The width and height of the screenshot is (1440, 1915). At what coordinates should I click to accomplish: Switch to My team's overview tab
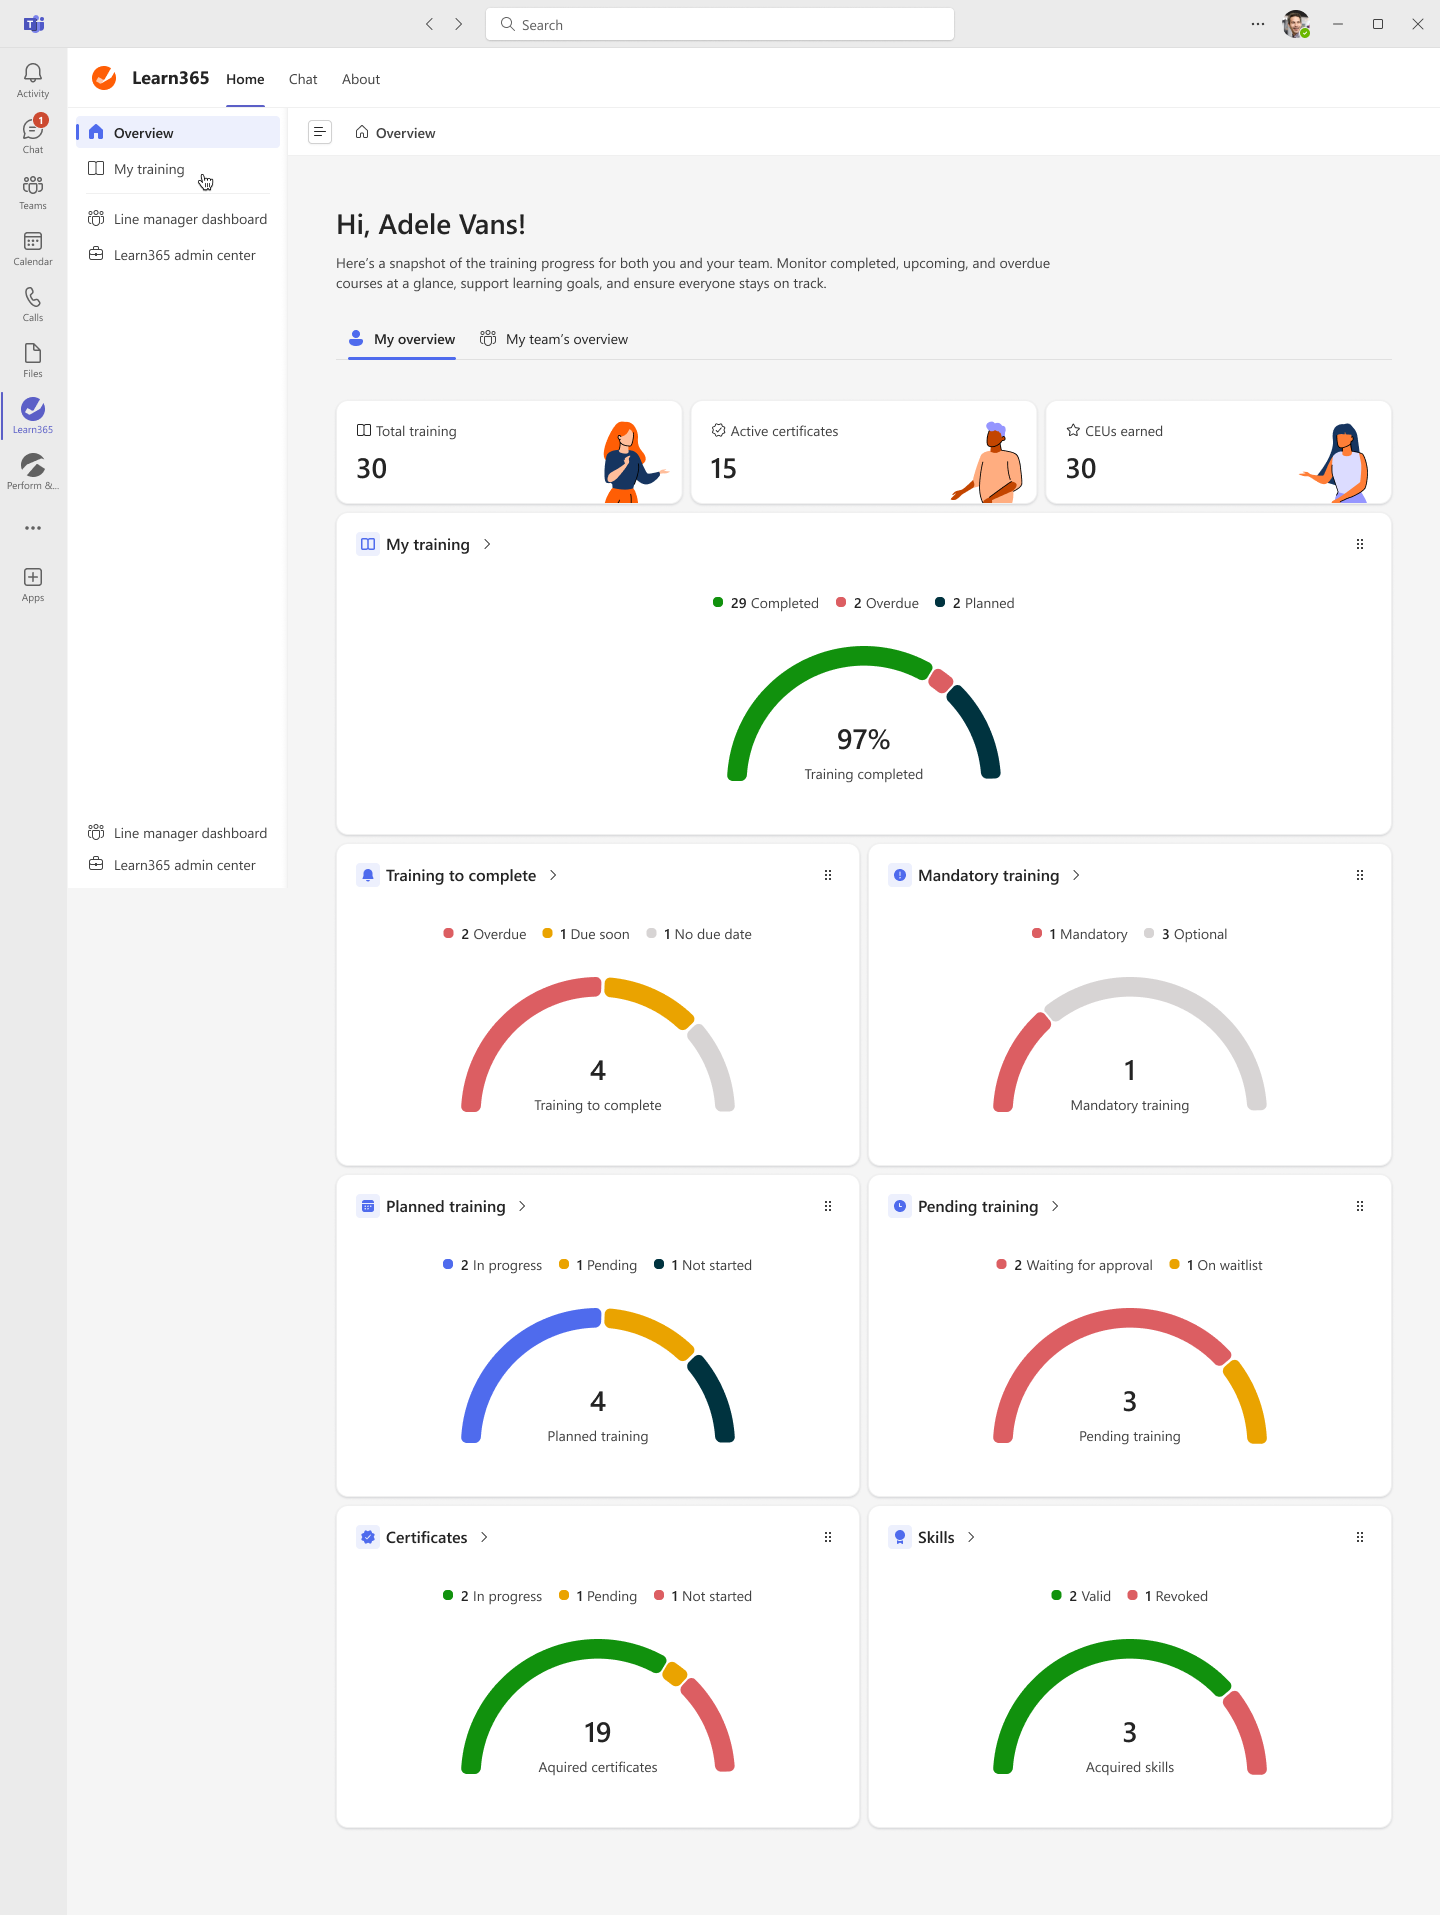(x=554, y=339)
